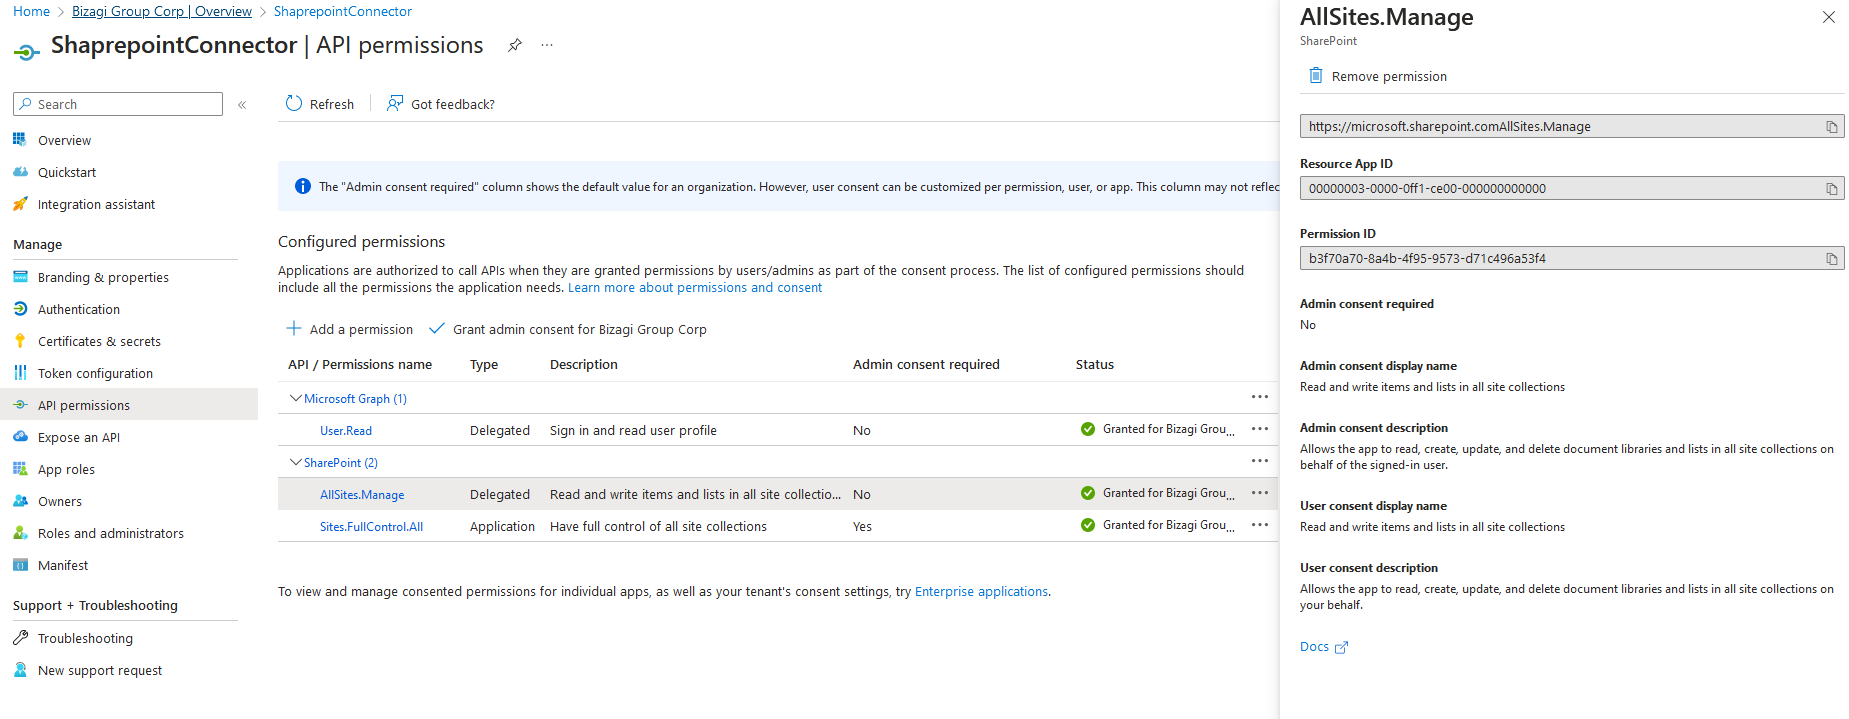Click the info icon in the banner
The image size is (1849, 719).
(x=303, y=186)
